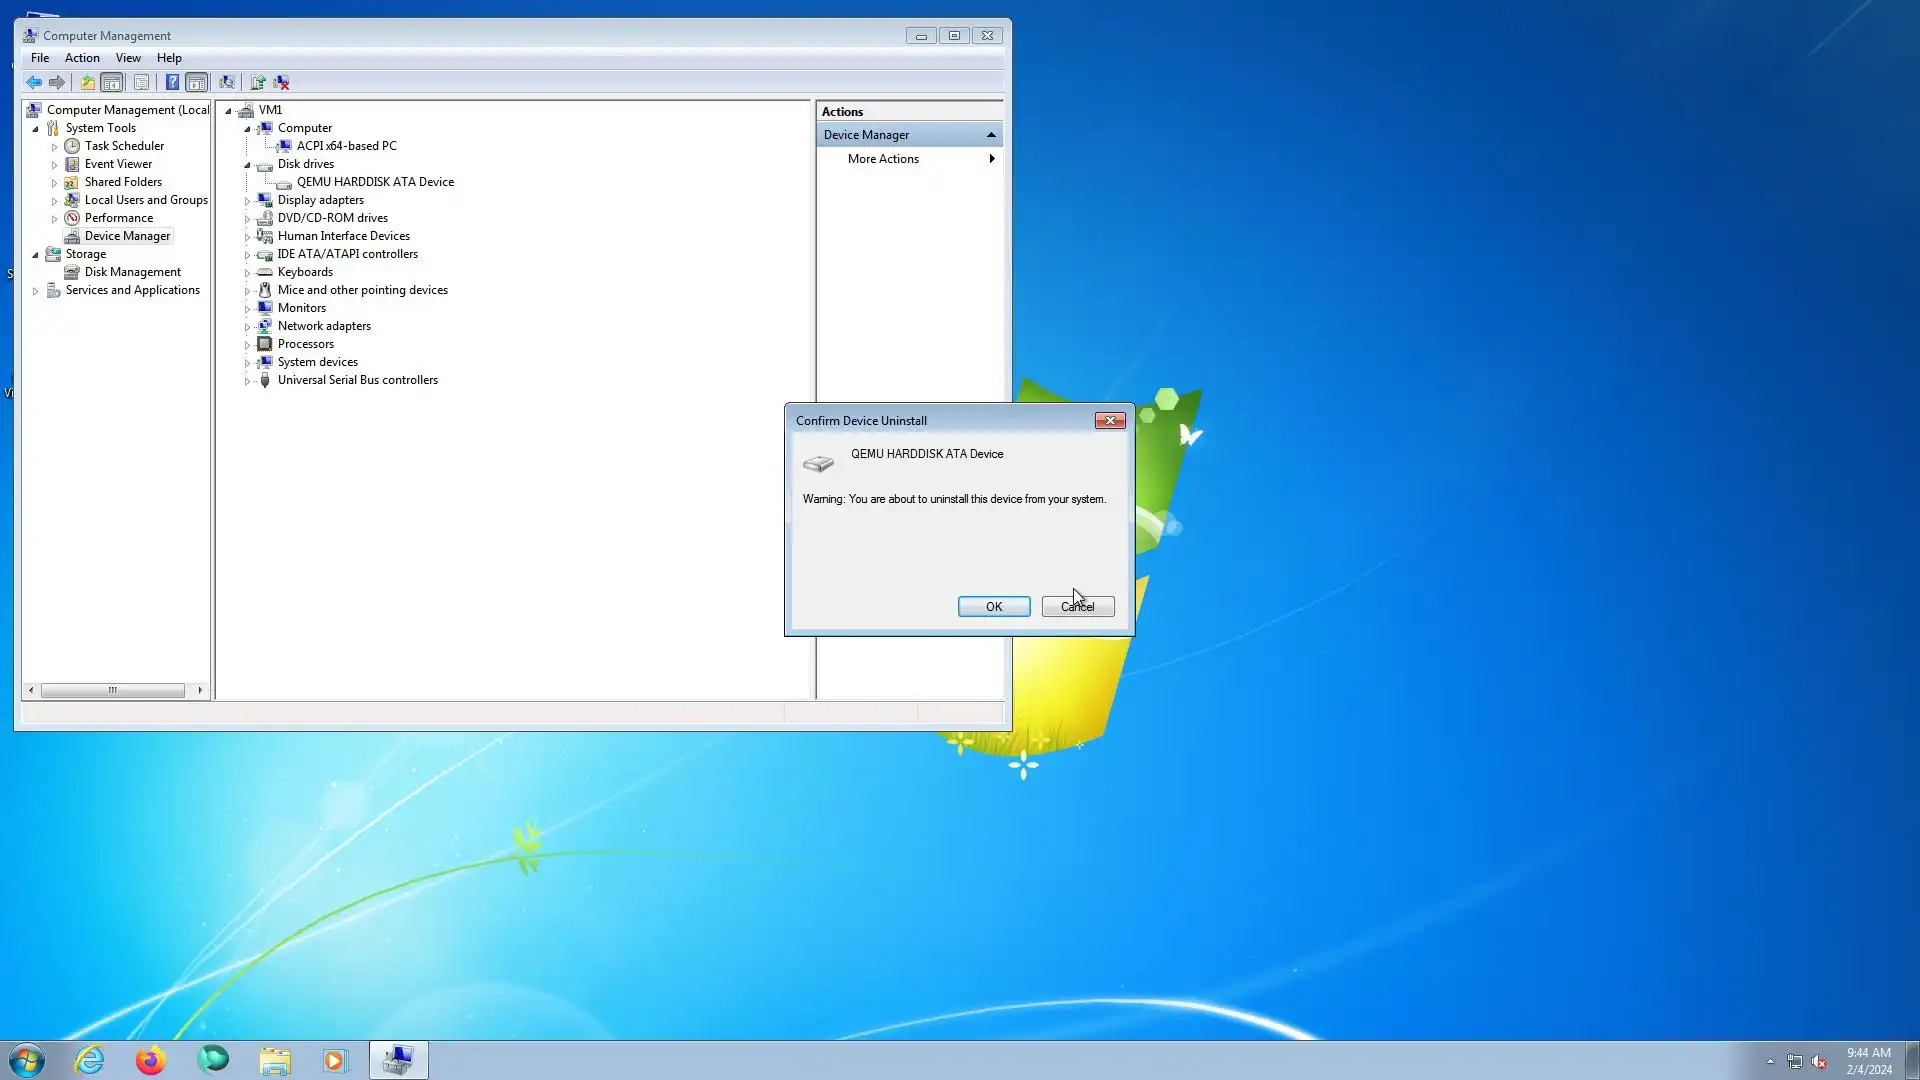Click the Update driver software toolbar icon
Viewport: 1920px width, 1080px height.
pyautogui.click(x=258, y=83)
